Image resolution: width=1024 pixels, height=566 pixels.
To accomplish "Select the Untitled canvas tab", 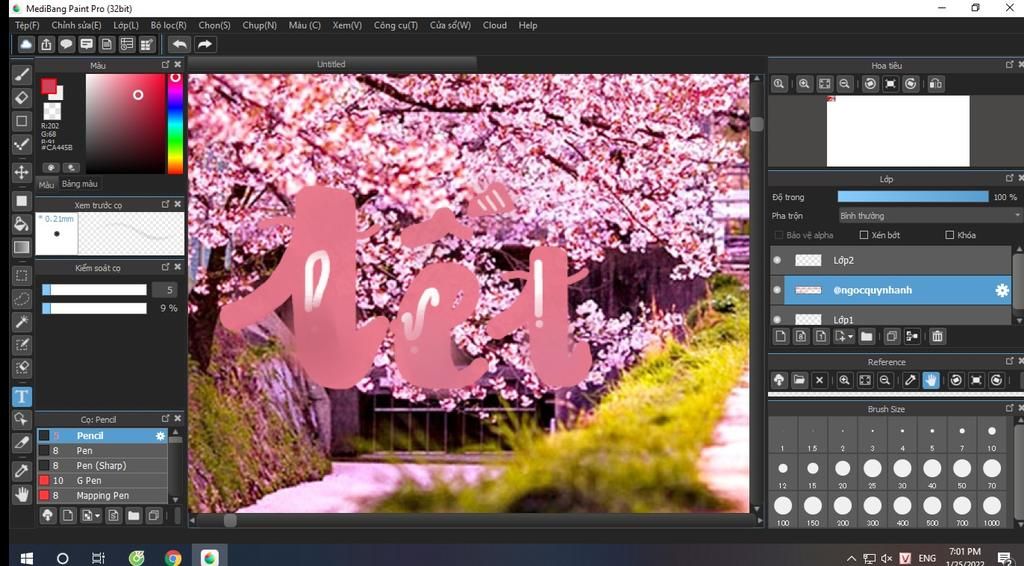I will [332, 64].
